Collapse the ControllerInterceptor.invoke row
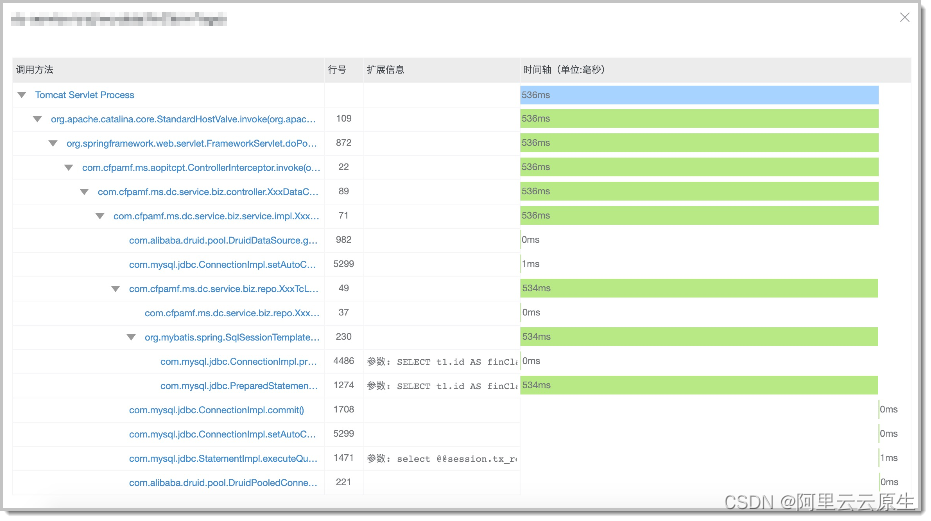The image size is (931, 521). coord(69,168)
